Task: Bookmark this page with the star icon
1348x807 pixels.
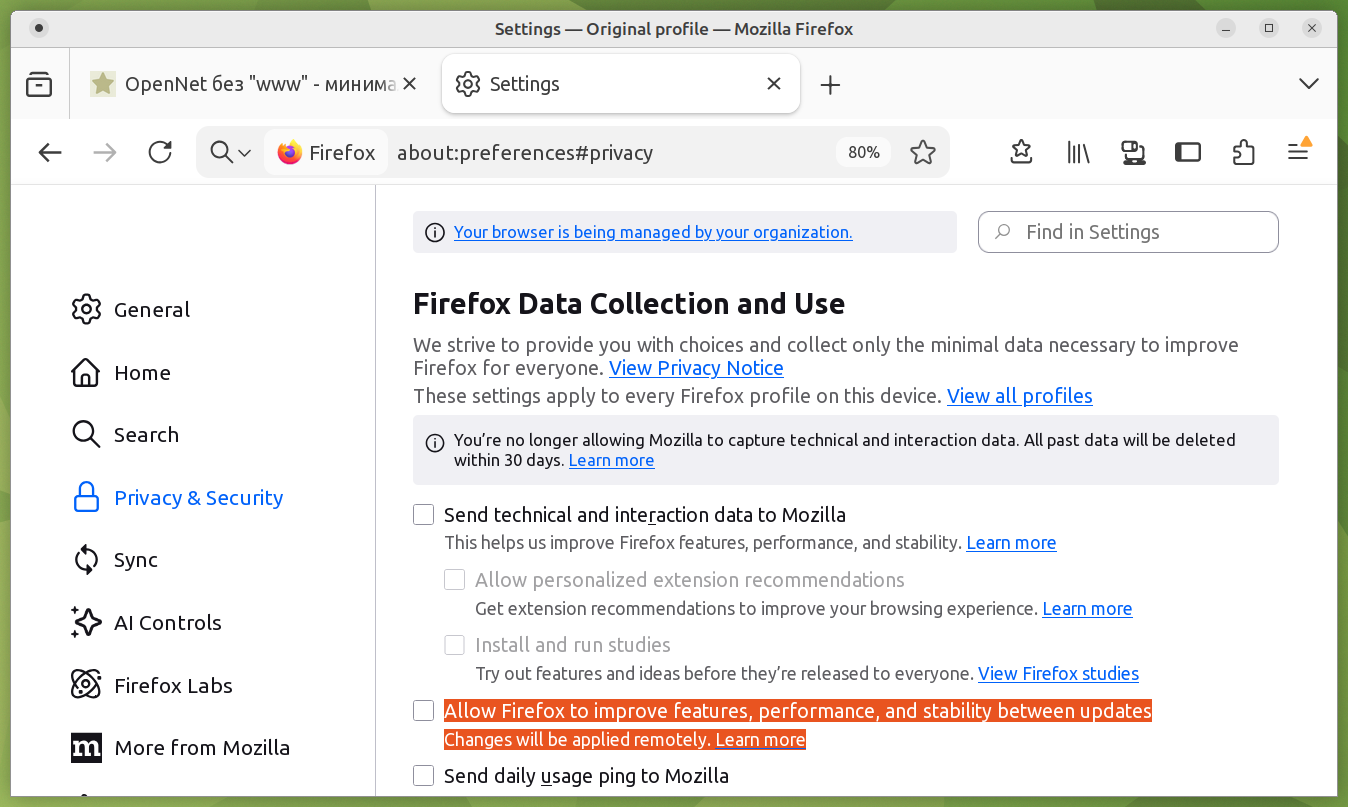Action: point(922,152)
